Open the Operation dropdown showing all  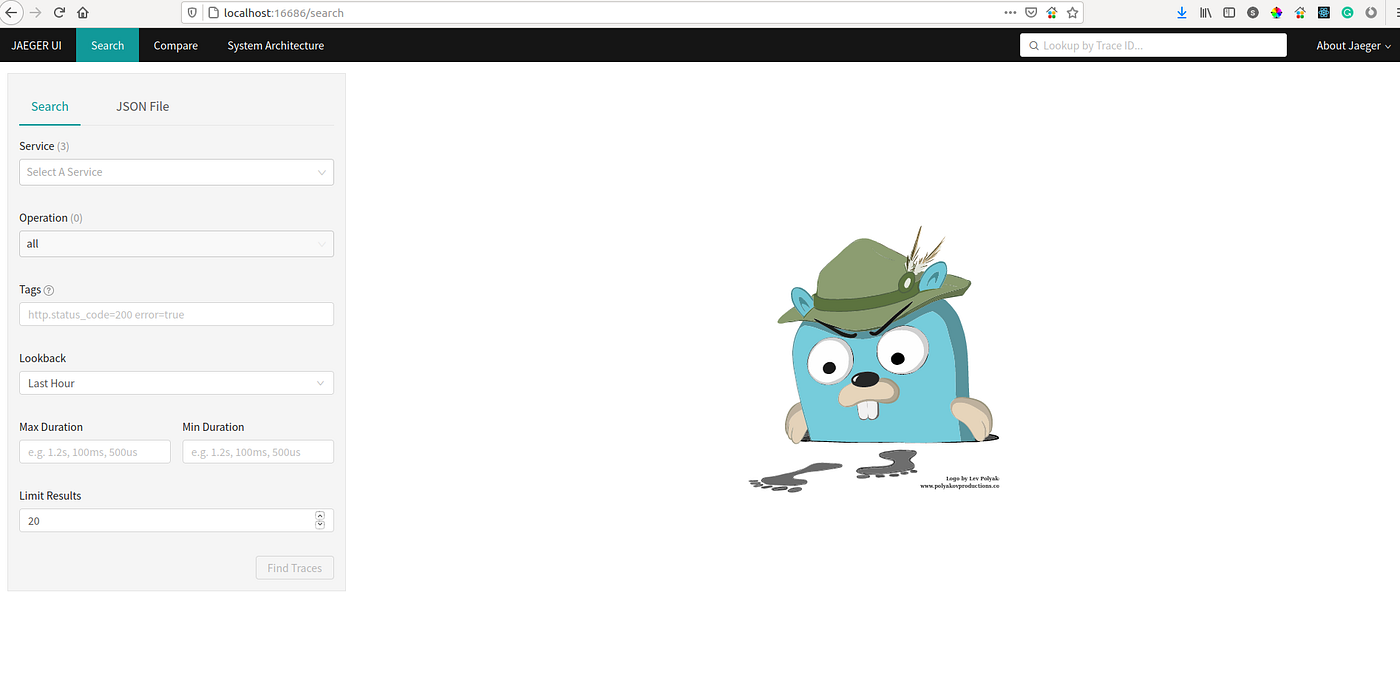pos(176,244)
